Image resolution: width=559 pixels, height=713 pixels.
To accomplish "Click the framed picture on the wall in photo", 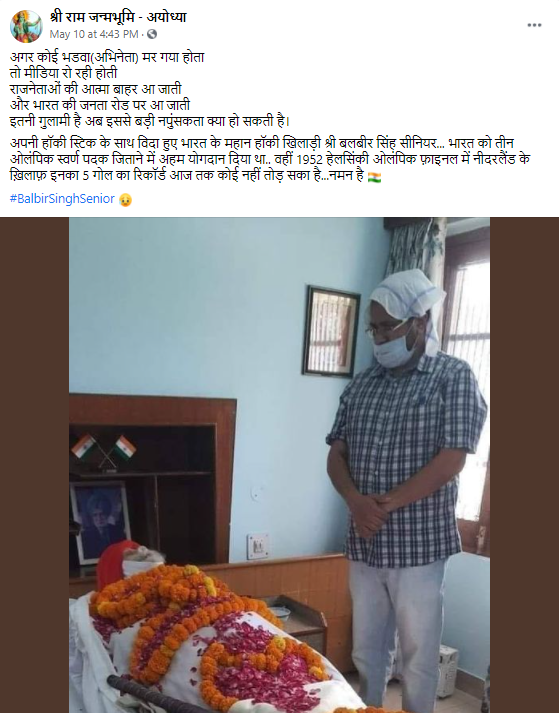I will [x=331, y=331].
